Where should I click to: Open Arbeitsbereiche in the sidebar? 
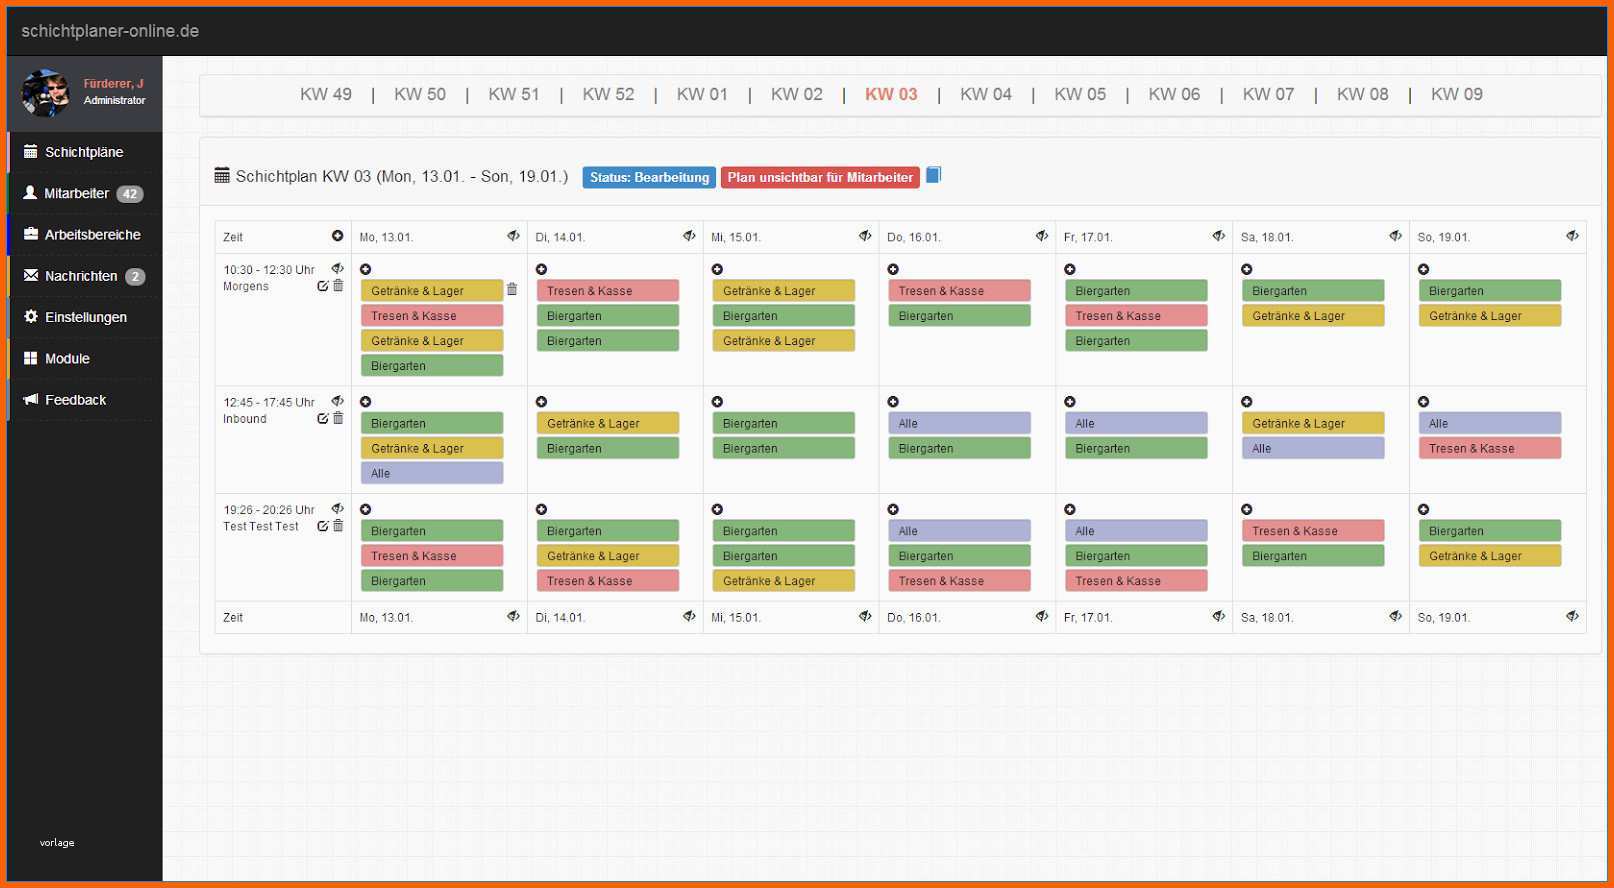85,234
